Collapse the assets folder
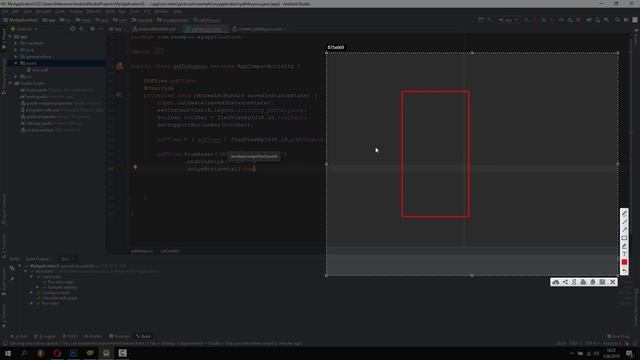This screenshot has height=360, width=640. [16, 63]
